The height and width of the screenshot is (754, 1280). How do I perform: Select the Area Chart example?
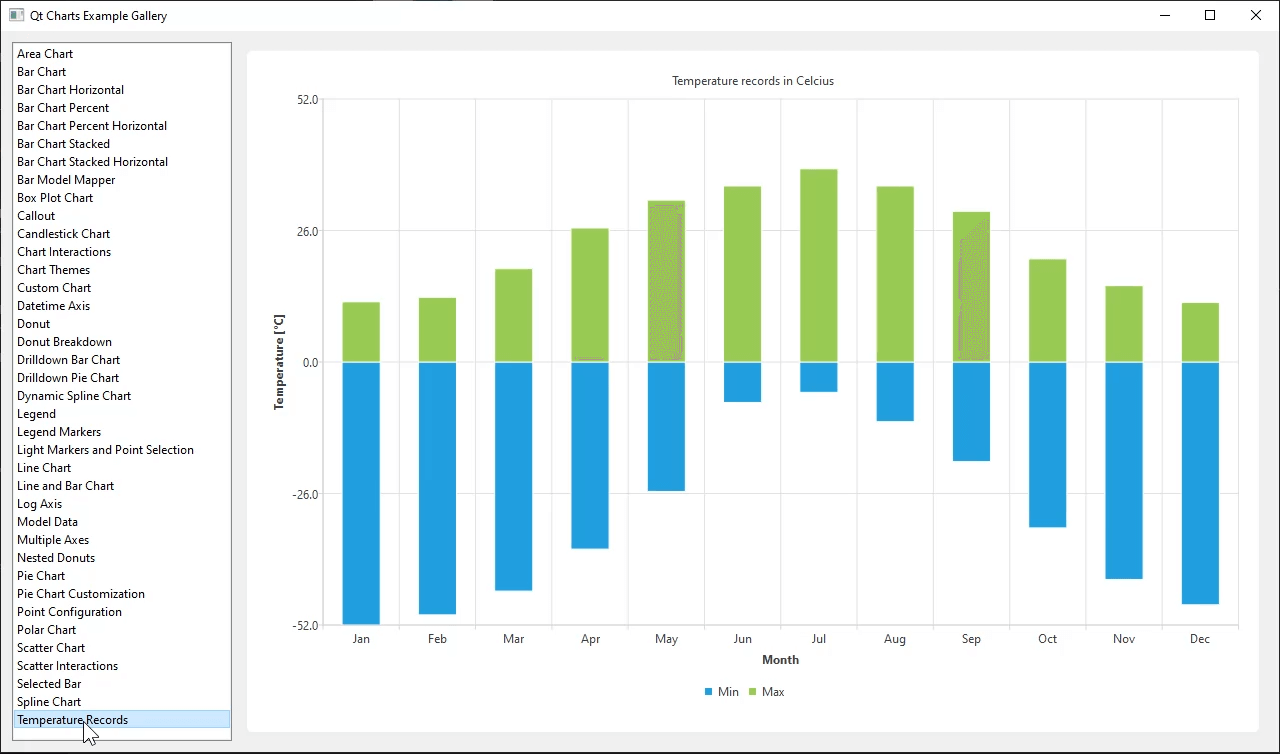point(45,53)
